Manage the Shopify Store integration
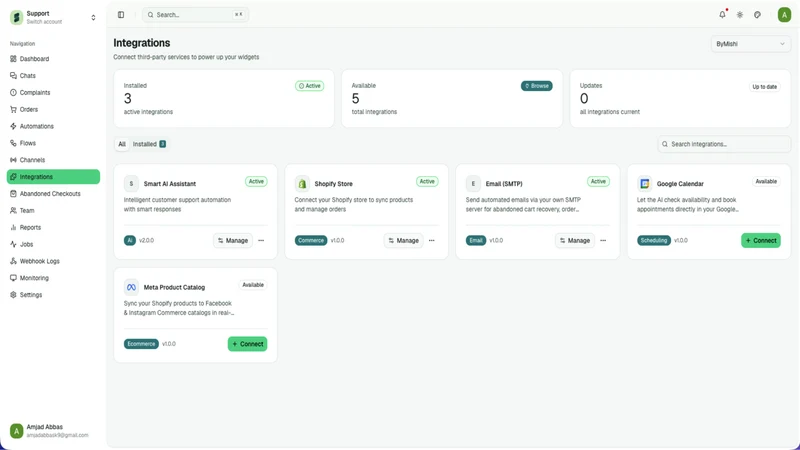This screenshot has height=450, width=800. 404,240
